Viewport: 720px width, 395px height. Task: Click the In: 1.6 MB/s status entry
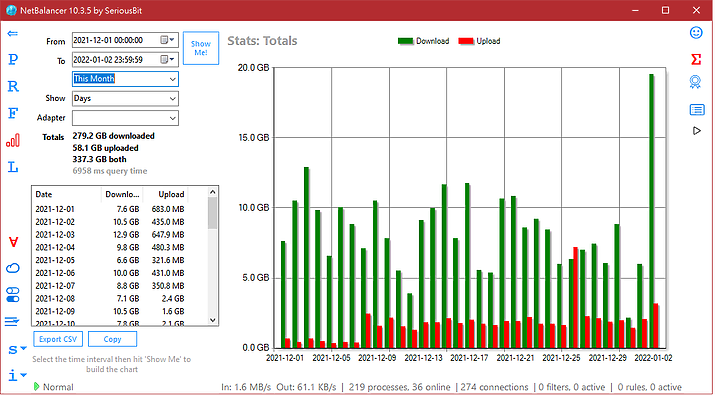click(246, 387)
